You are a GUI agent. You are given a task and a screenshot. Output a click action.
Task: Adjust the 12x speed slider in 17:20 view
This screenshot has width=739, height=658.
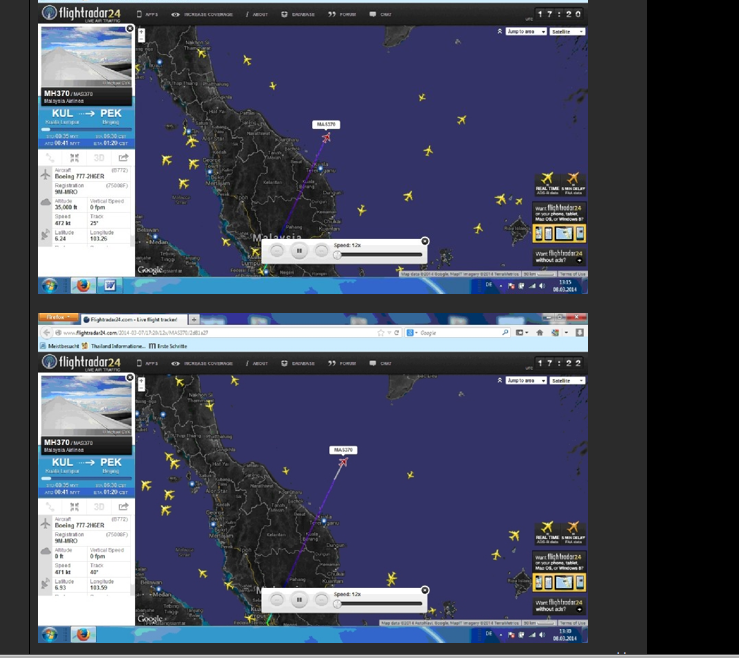(337, 255)
